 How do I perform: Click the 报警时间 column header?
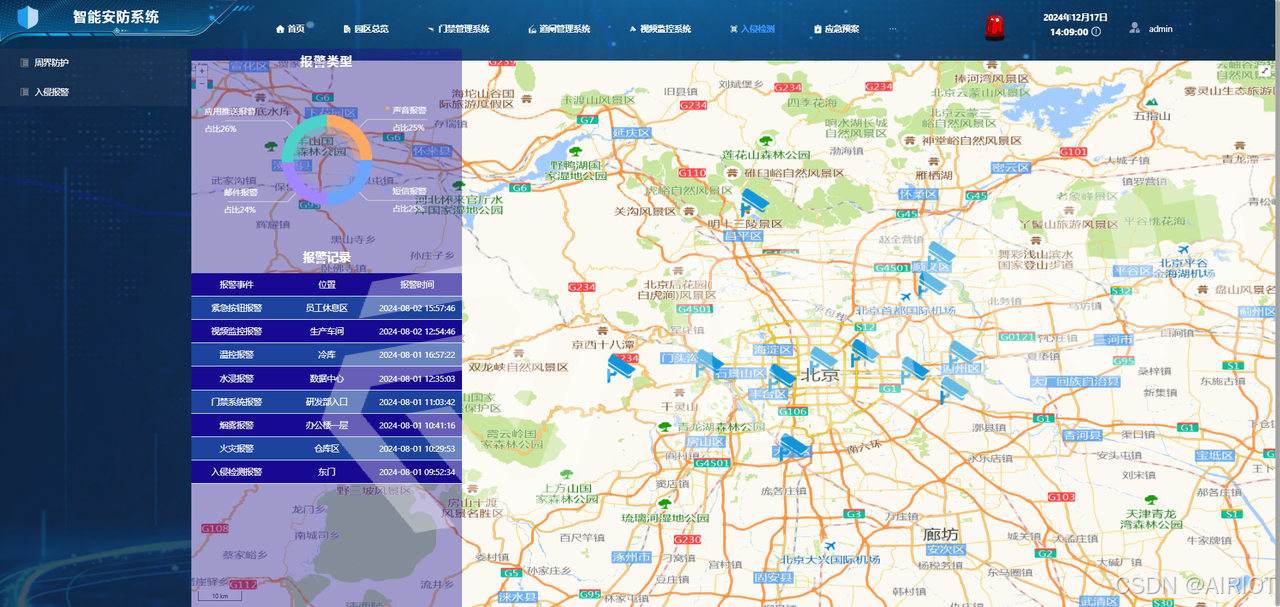[x=417, y=285]
